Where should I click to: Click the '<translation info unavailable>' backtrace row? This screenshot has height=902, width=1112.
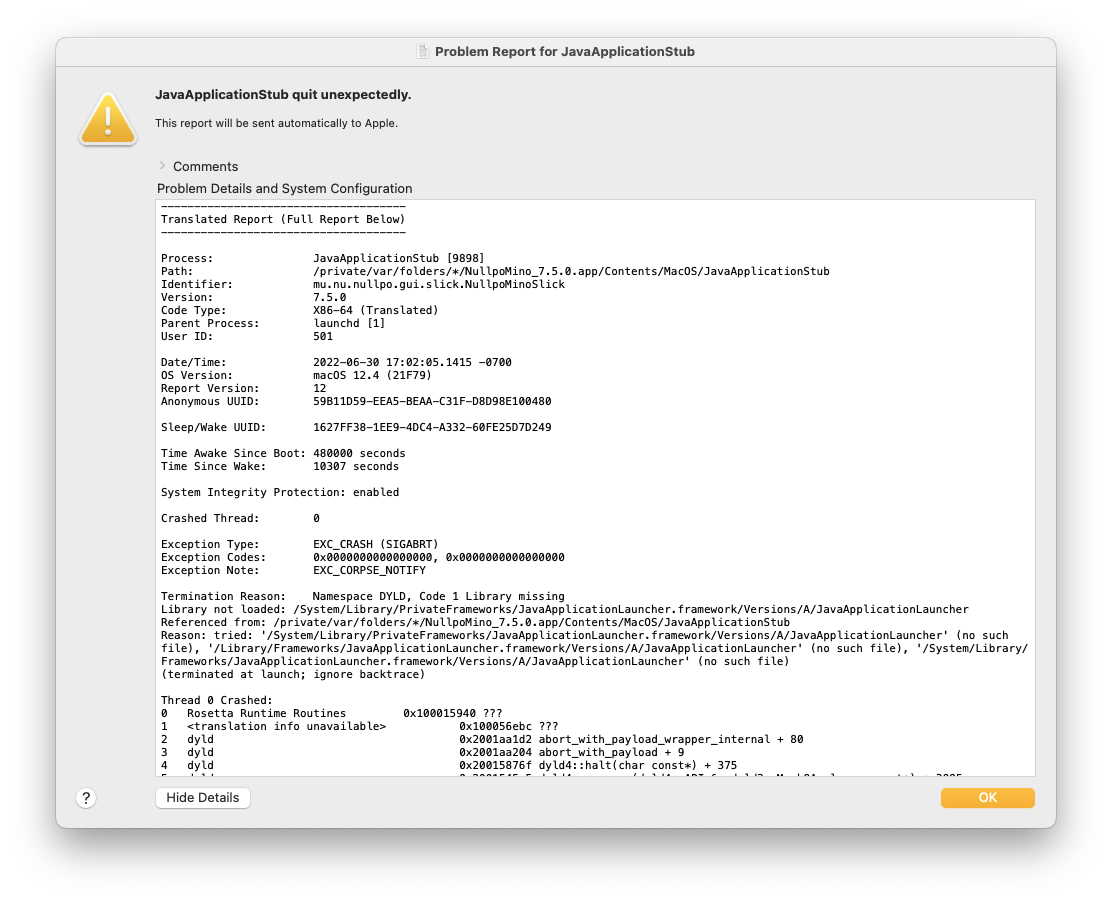pyautogui.click(x=360, y=726)
